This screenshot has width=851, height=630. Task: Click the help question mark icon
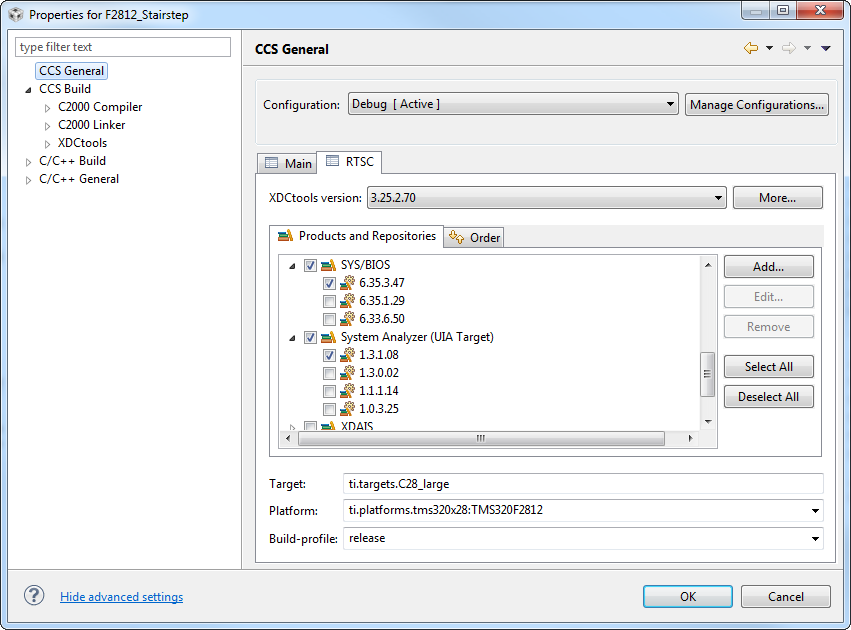(x=34, y=595)
